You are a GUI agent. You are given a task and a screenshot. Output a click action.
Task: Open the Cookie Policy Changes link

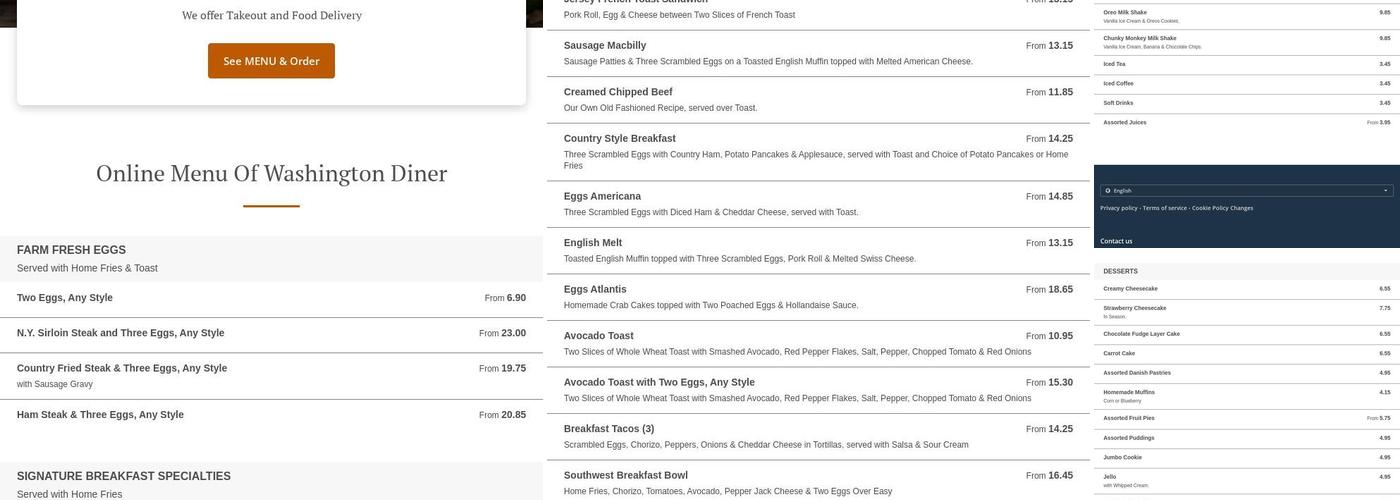(x=1222, y=208)
